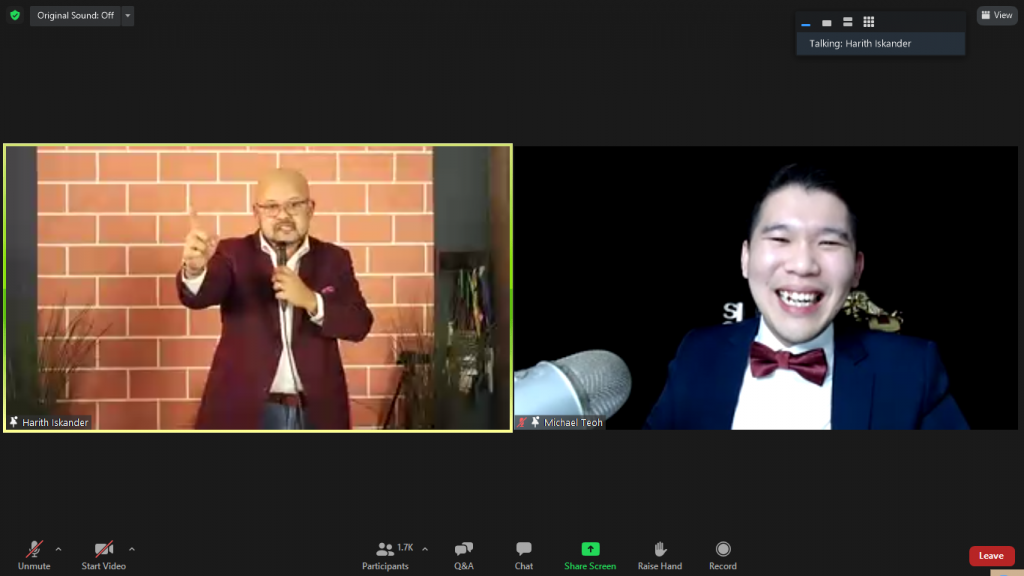
Task: Expand video options arrow beside Start Video
Action: (132, 549)
